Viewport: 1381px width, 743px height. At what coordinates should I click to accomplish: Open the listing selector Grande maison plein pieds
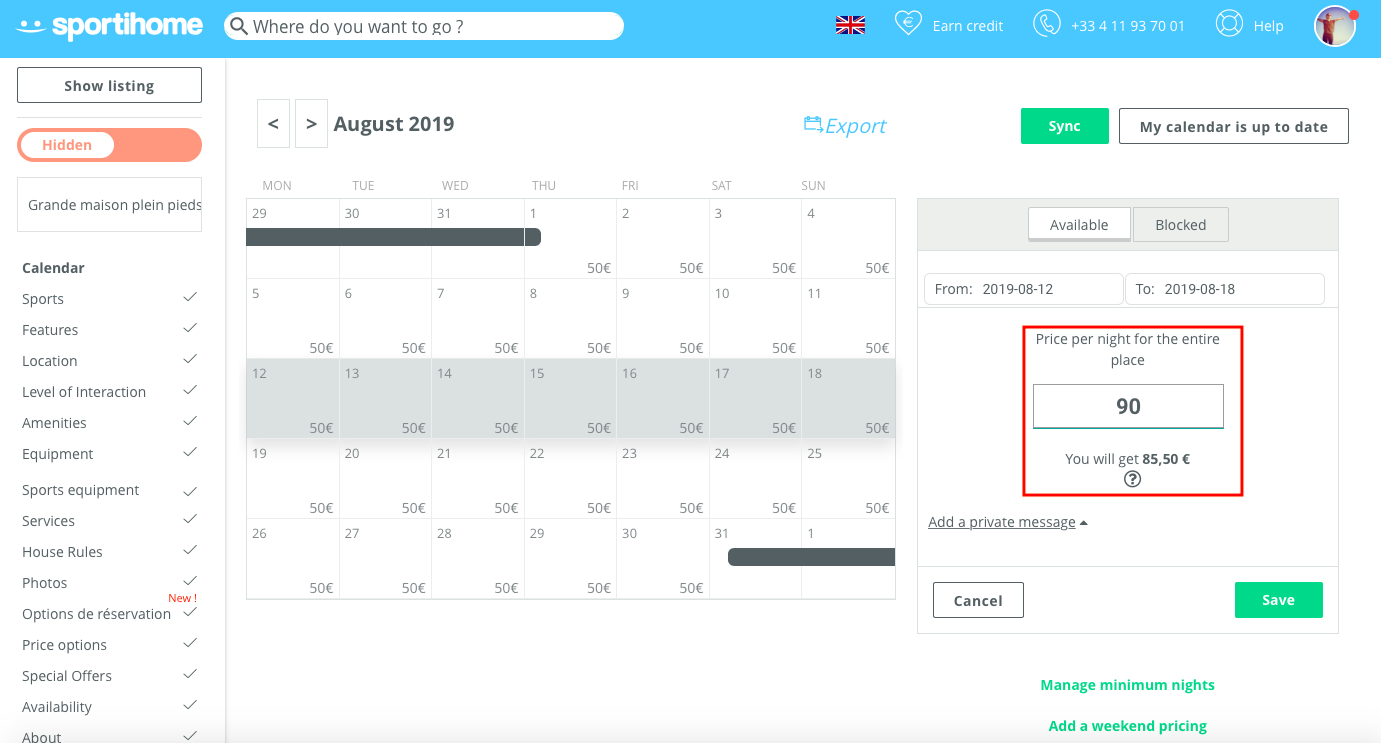tap(109, 205)
